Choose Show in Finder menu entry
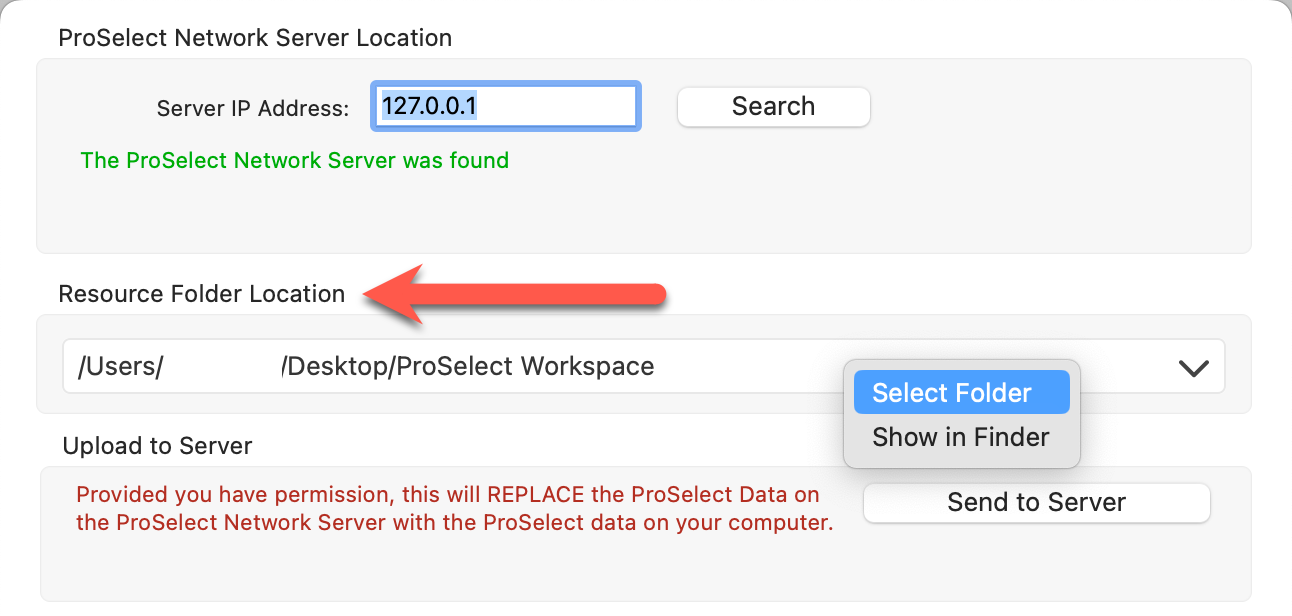1292x616 pixels. pyautogui.click(x=961, y=437)
